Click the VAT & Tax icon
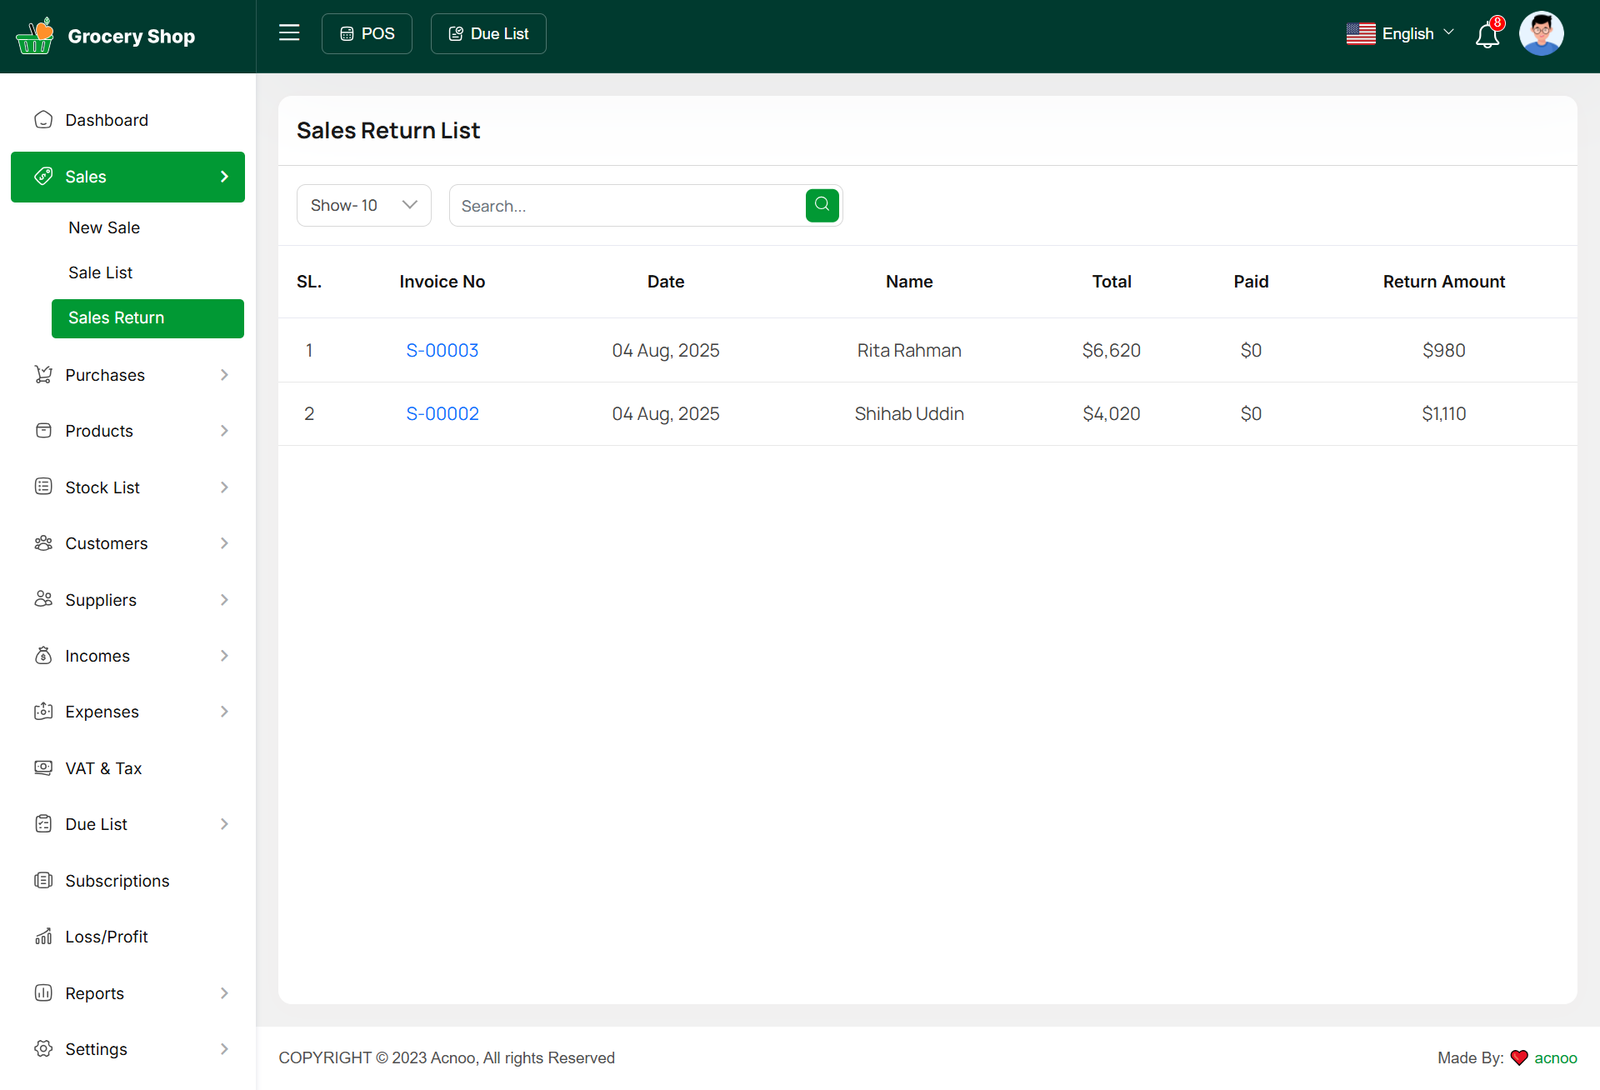This screenshot has width=1600, height=1090. [x=43, y=768]
